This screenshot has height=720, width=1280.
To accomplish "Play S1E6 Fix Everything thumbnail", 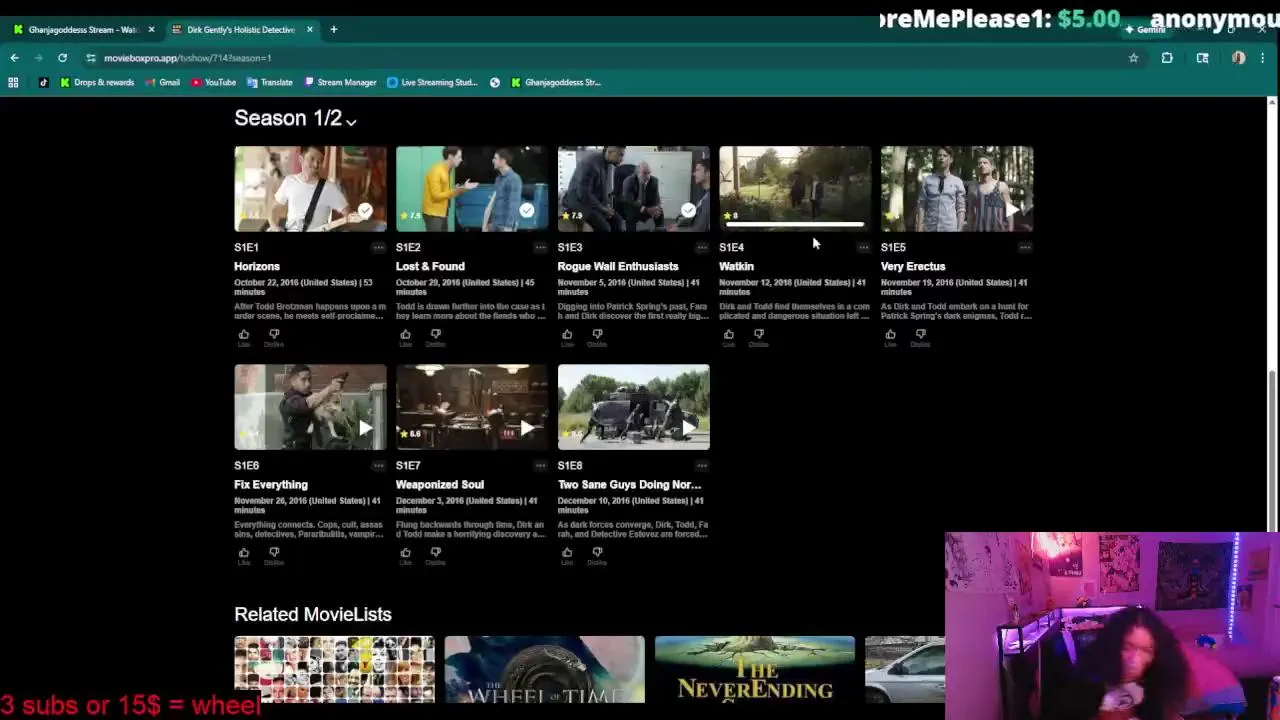I will [x=310, y=407].
